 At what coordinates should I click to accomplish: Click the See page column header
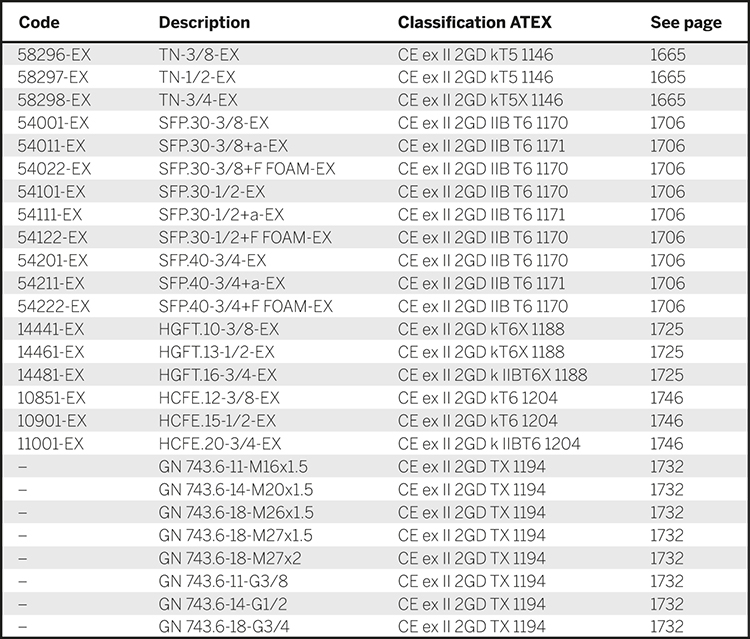pyautogui.click(x=685, y=22)
